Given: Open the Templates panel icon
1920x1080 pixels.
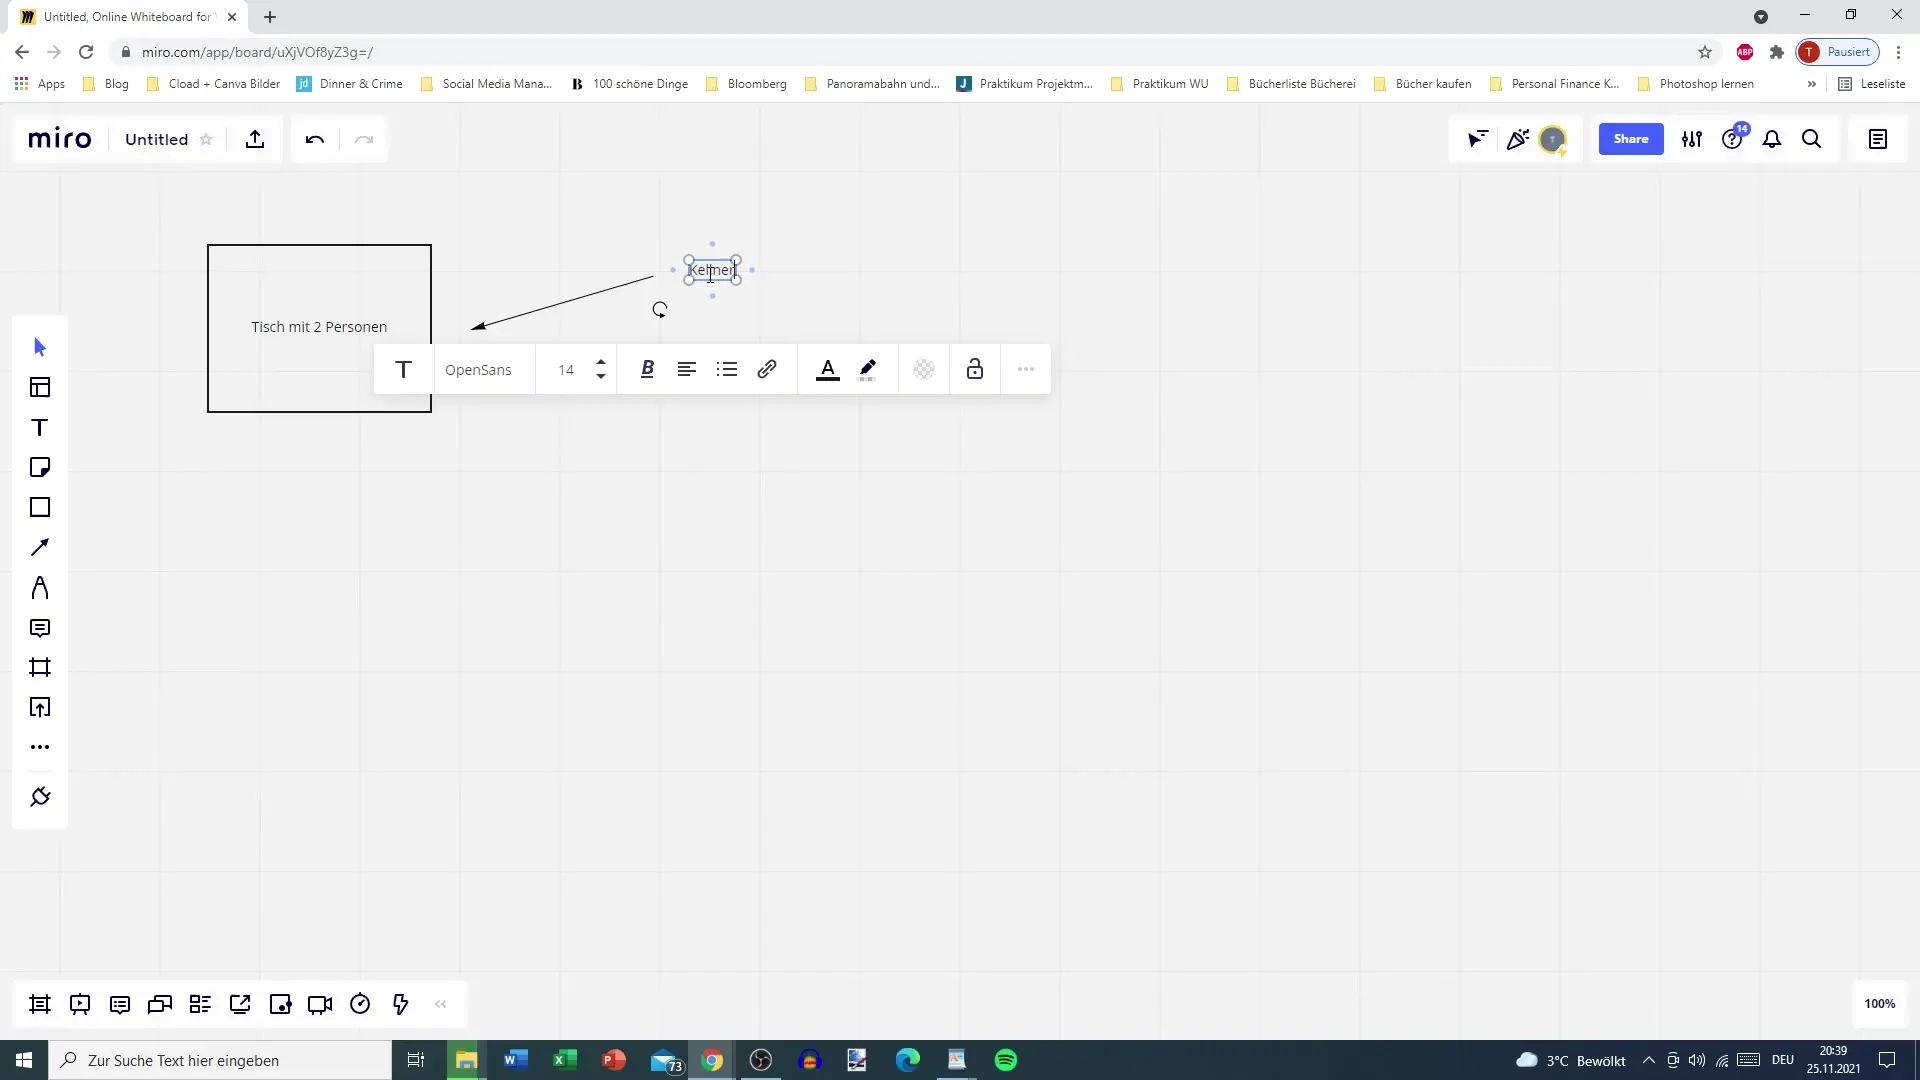Looking at the screenshot, I should point(40,389).
